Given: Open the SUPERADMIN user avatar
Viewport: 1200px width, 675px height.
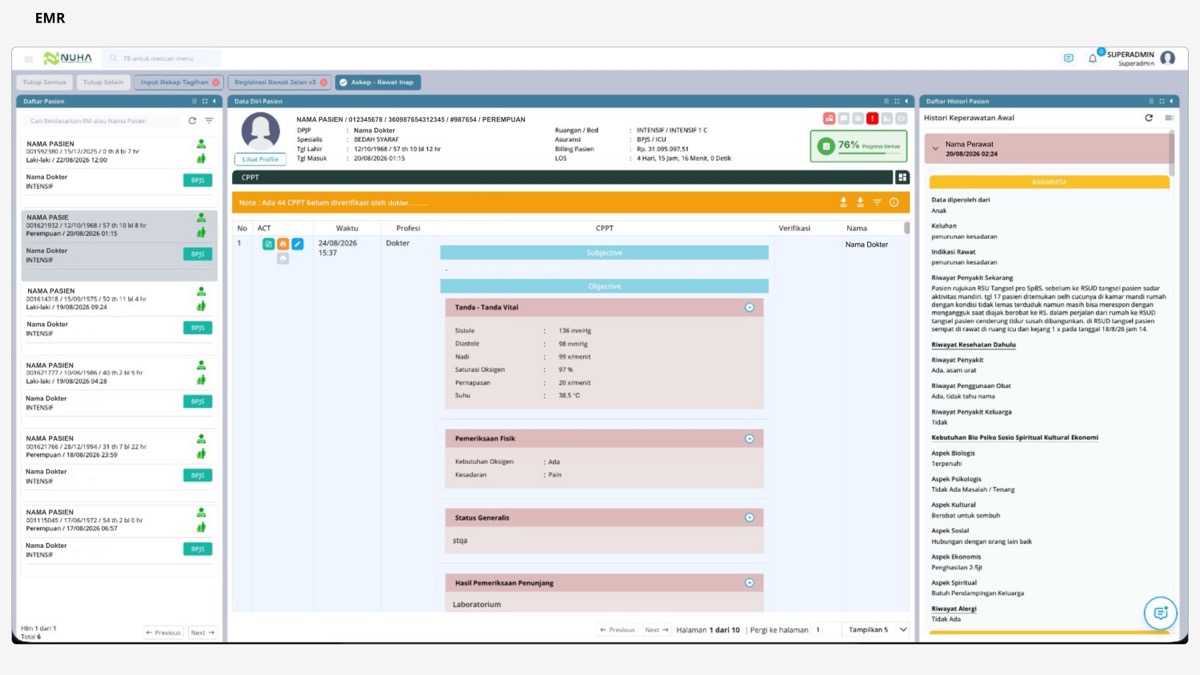Looking at the screenshot, I should pyautogui.click(x=1168, y=59).
